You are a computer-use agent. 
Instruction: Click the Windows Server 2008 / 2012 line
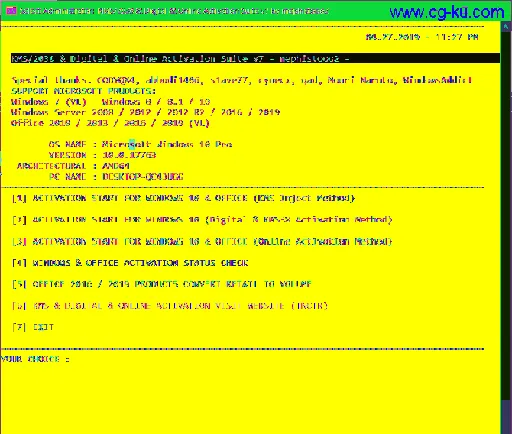tap(145, 112)
